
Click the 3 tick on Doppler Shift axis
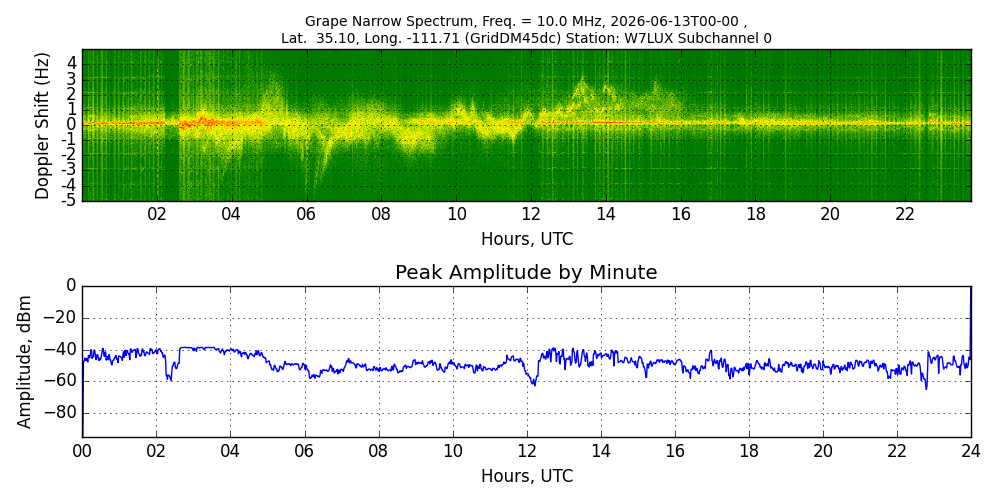tap(73, 80)
